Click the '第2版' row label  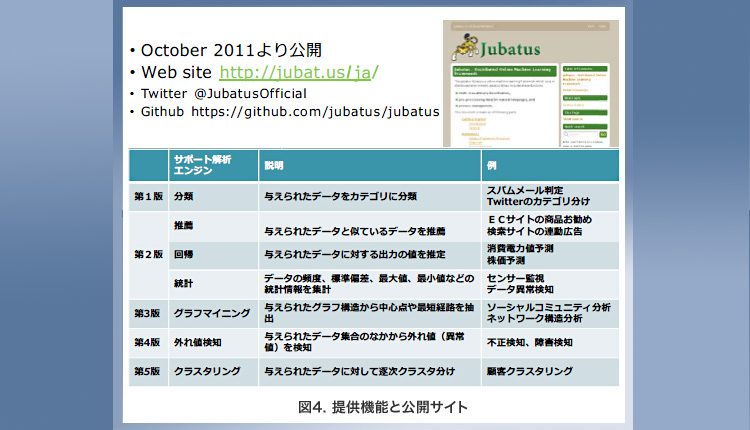(148, 255)
